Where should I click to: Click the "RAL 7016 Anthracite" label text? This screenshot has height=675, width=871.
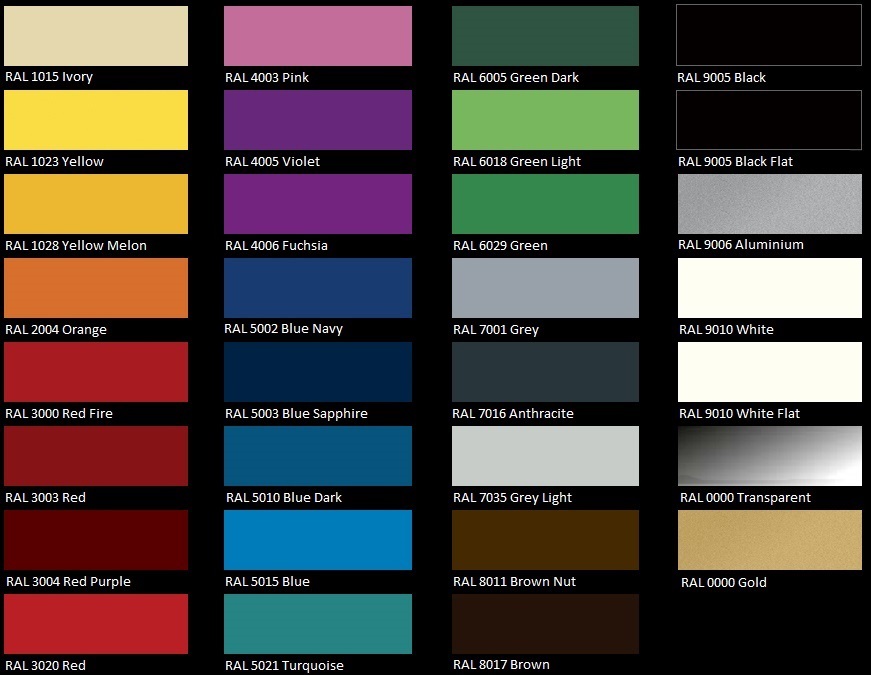(x=513, y=414)
